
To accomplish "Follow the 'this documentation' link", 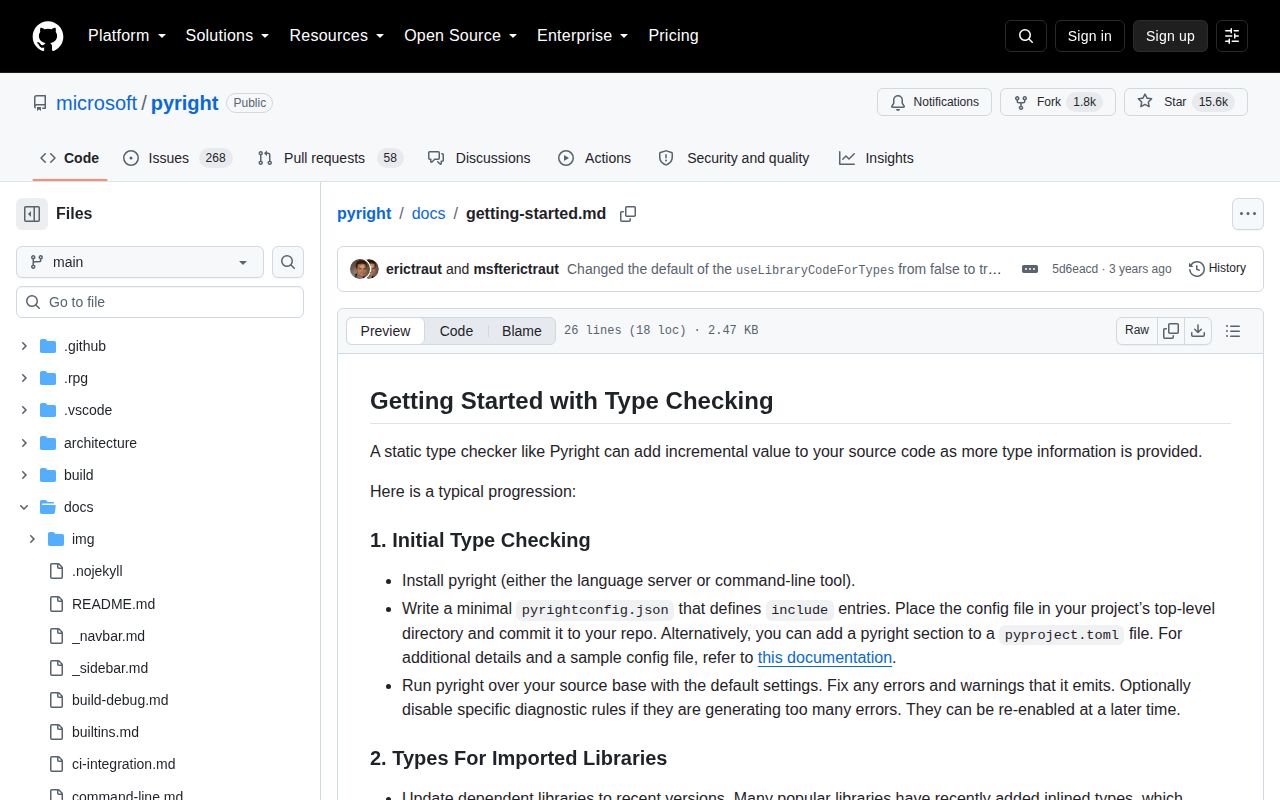I will coord(825,658).
